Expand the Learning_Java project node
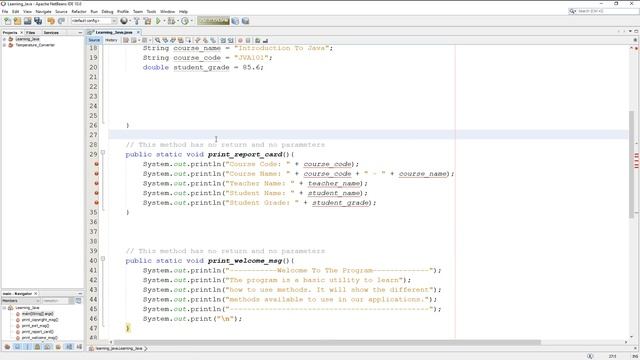This screenshot has height=360, width=640. coord(4,39)
